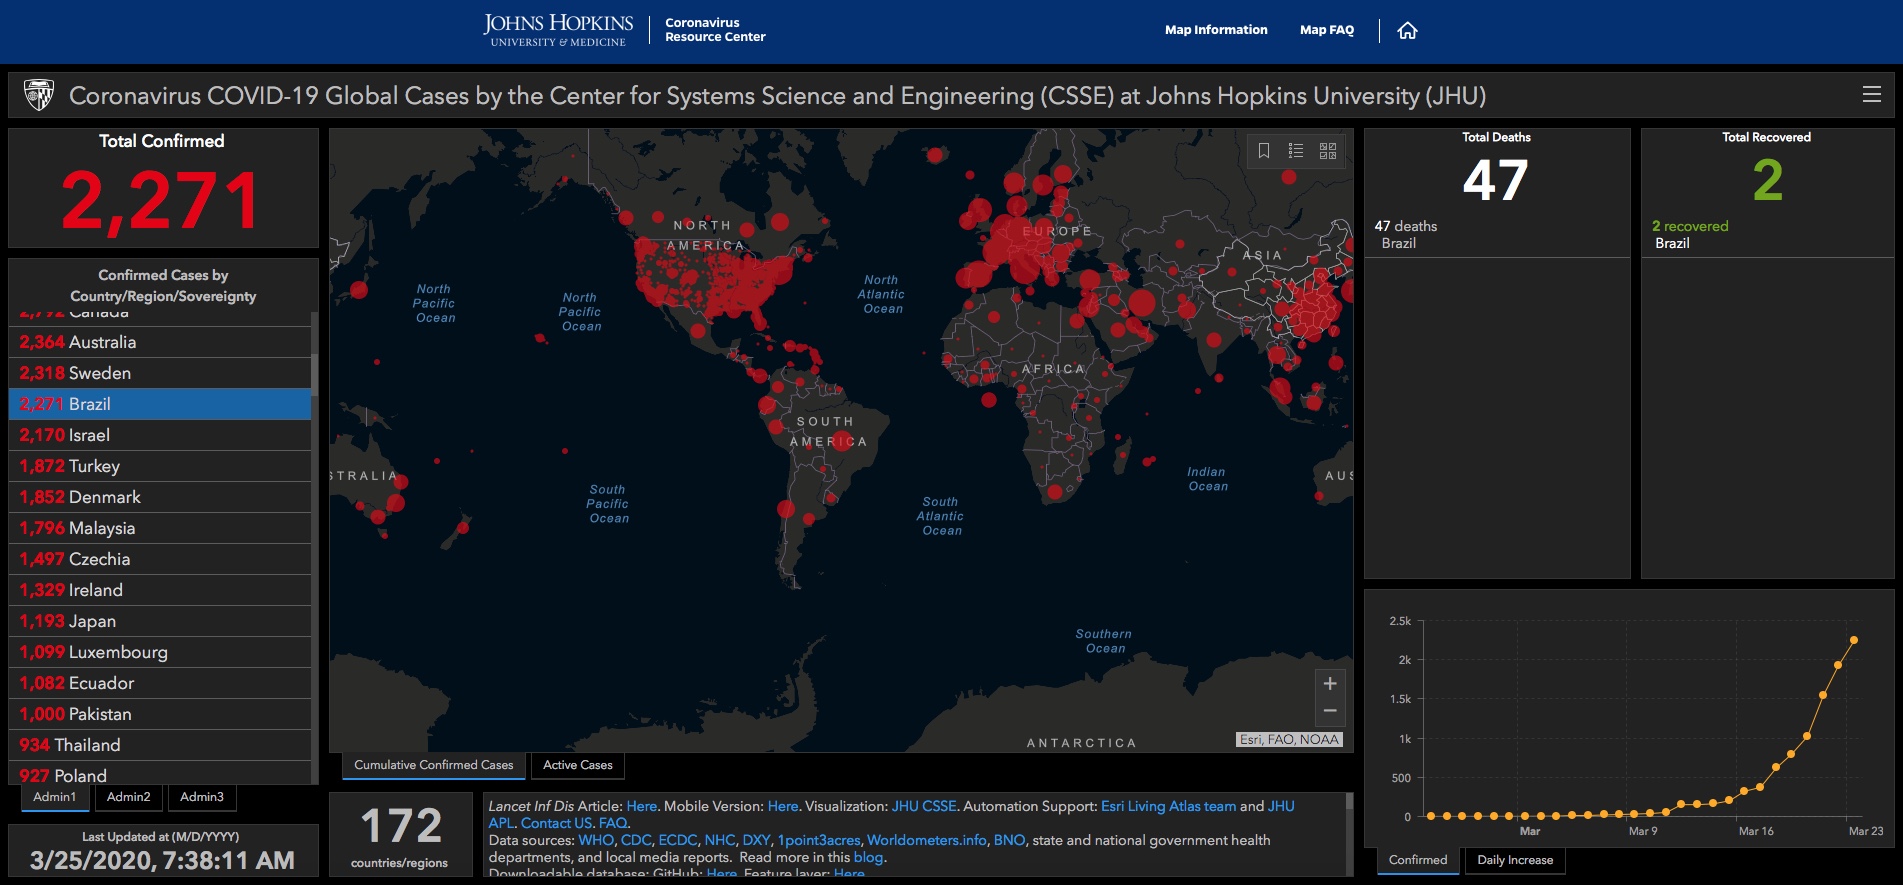Screen dimensions: 1903x885
Task: Select the Admin2 tab
Action: 128,797
